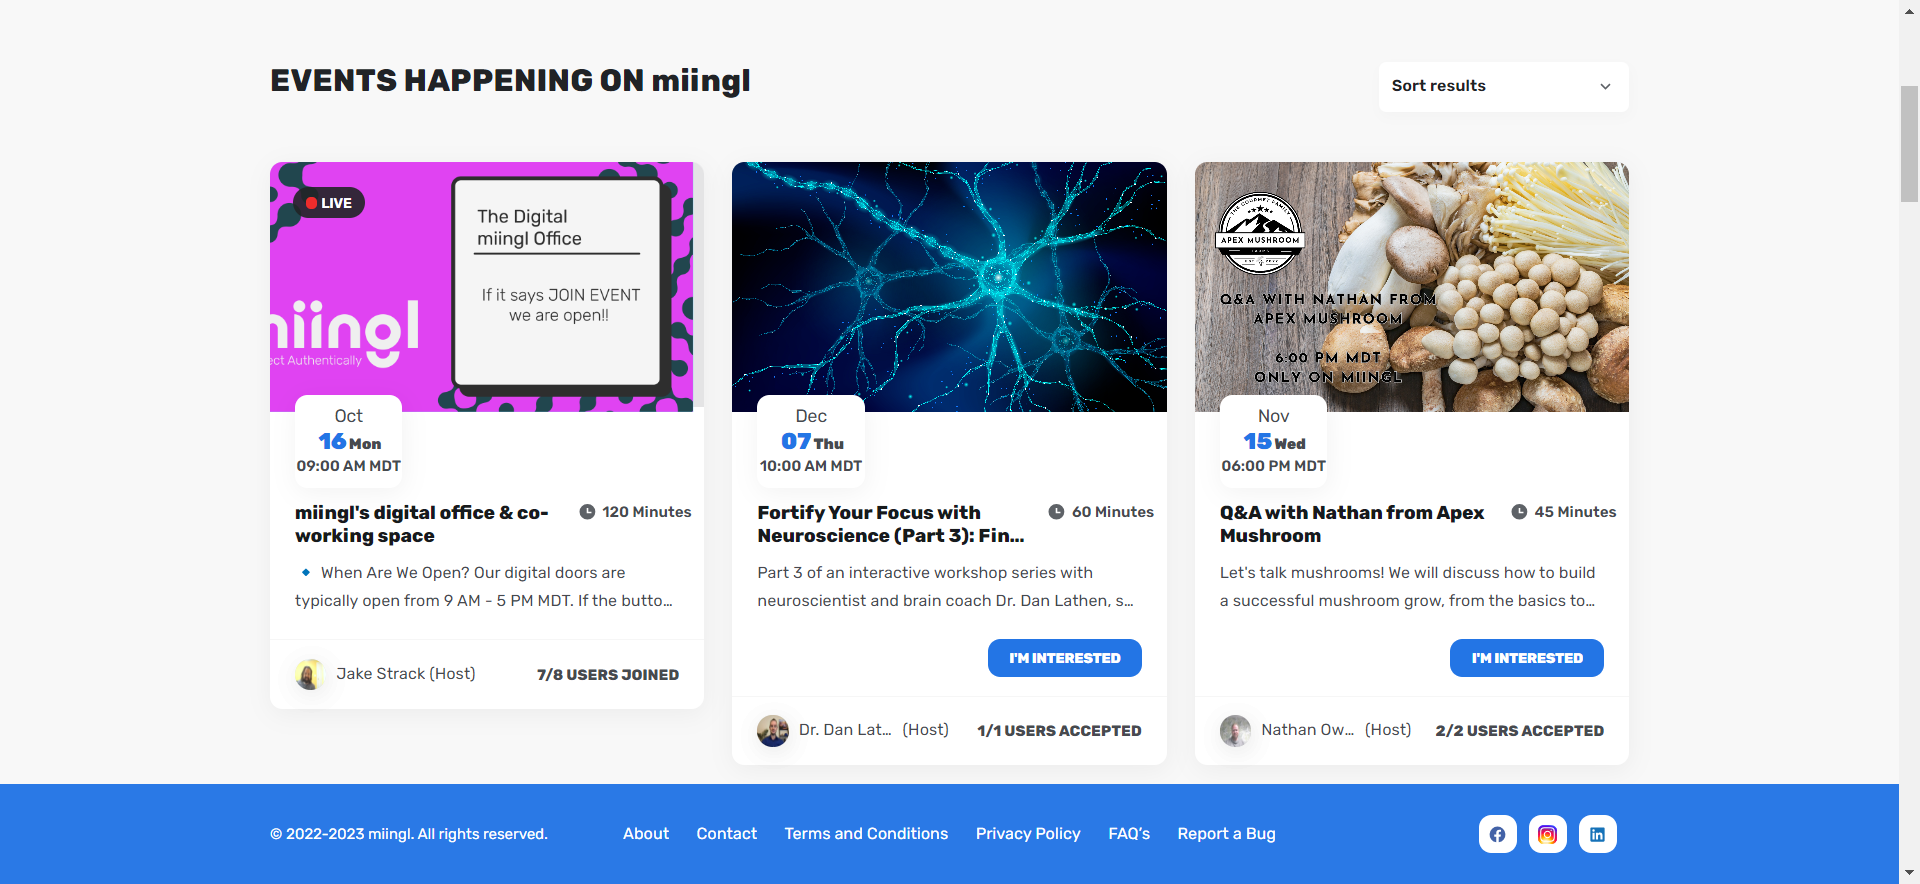Click description starting 'Part 3 of an interactive'
1920x884 pixels.
pos(946,587)
